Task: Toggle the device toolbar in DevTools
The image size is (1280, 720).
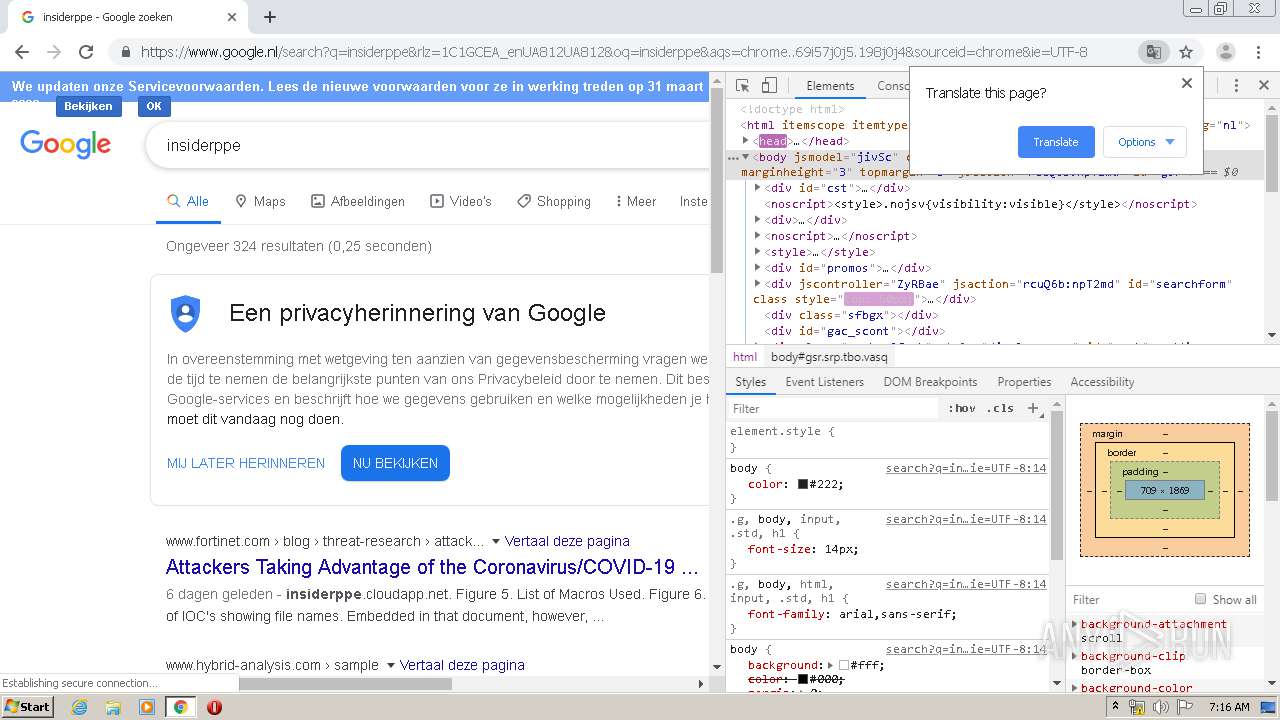Action: (x=769, y=86)
